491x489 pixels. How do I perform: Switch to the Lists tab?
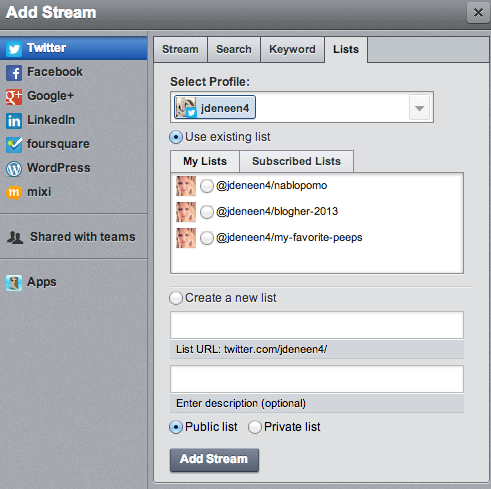tap(346, 49)
